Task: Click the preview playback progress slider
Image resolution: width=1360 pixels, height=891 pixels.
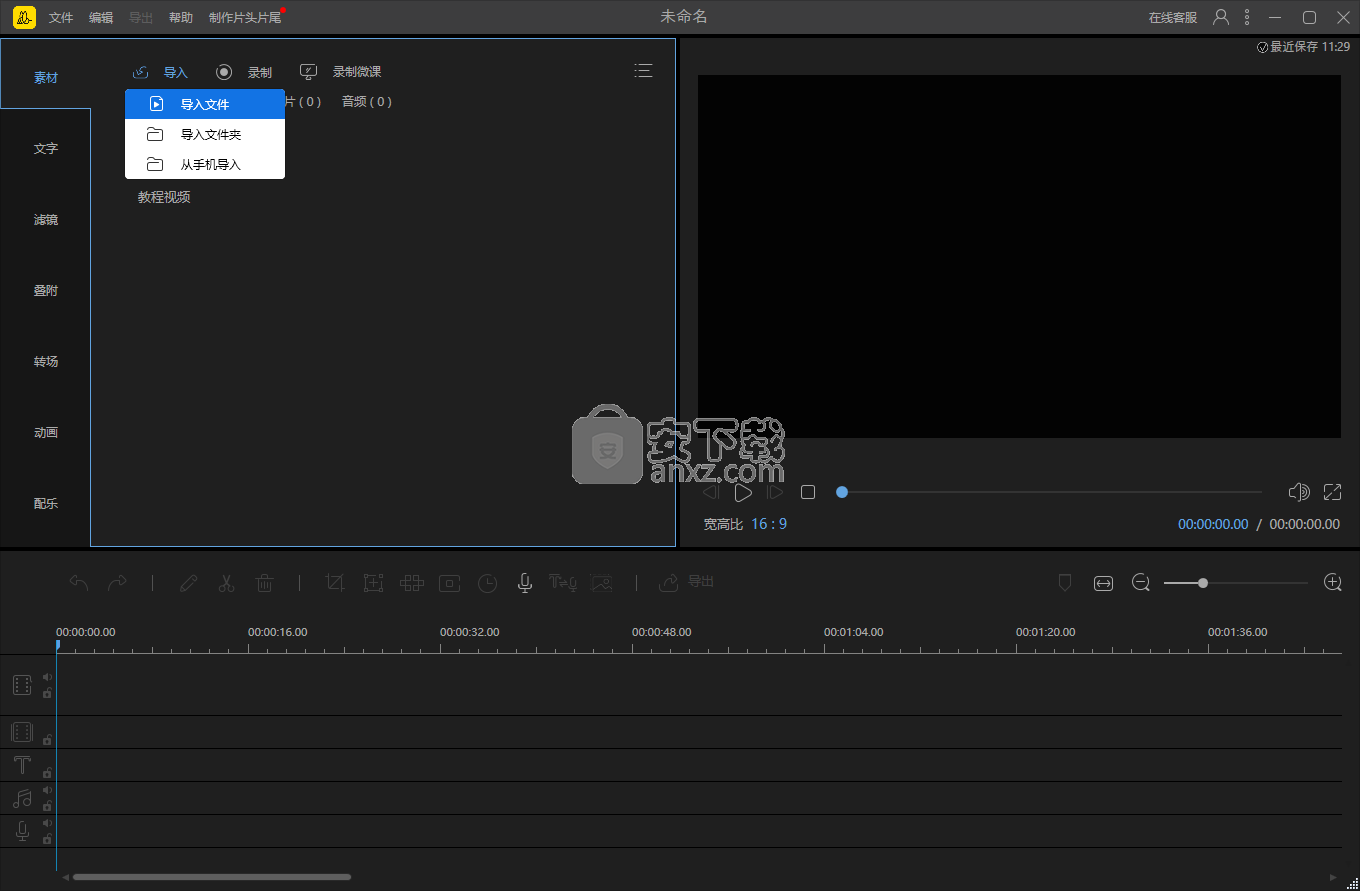Action: click(x=1049, y=492)
